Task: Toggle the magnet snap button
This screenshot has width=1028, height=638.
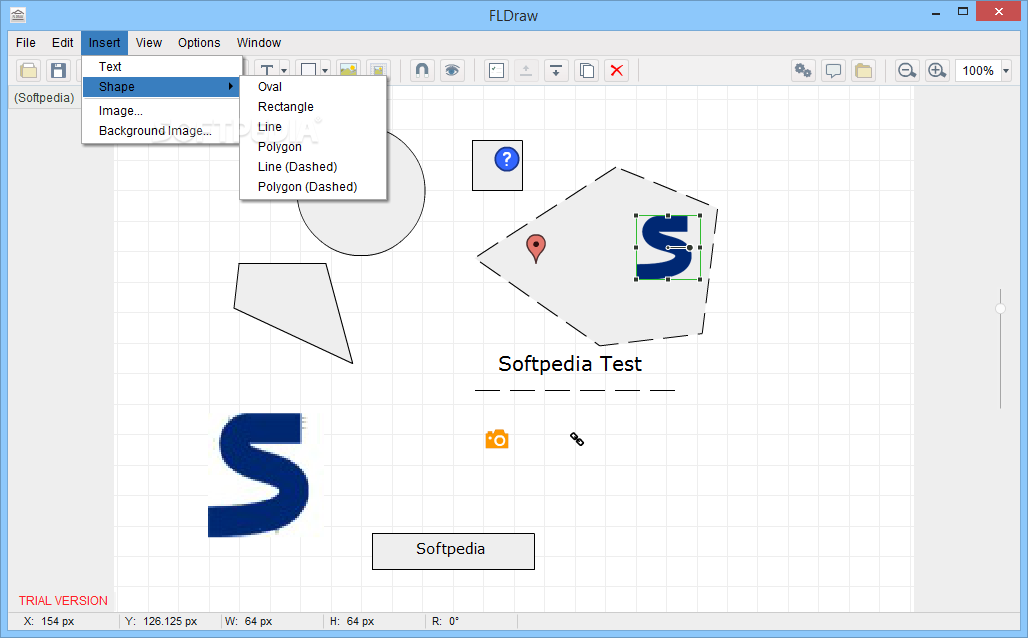Action: pos(422,71)
